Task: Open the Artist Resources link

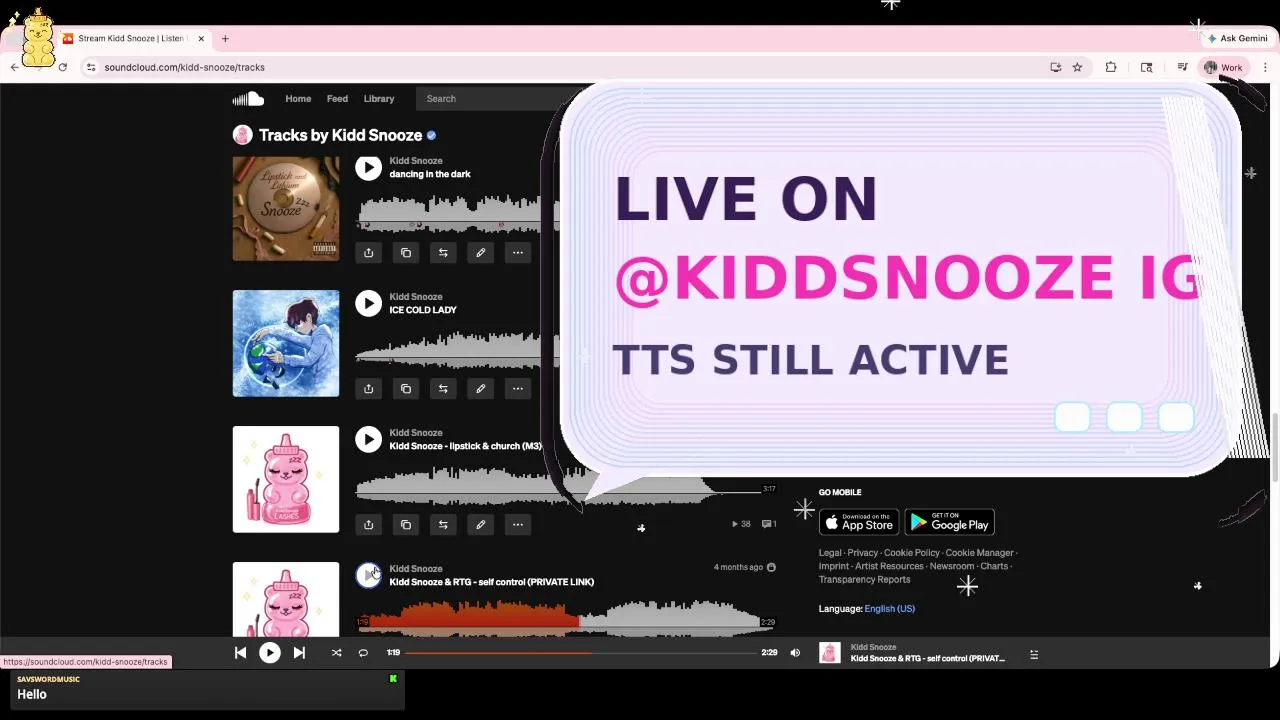Action: [889, 566]
